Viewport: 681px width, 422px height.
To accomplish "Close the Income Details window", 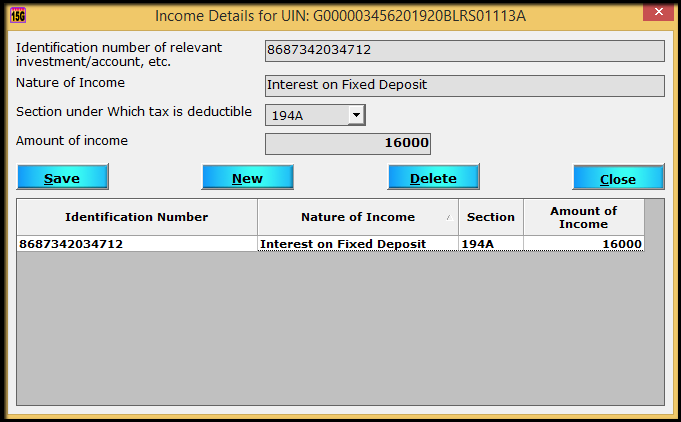I will click(658, 12).
